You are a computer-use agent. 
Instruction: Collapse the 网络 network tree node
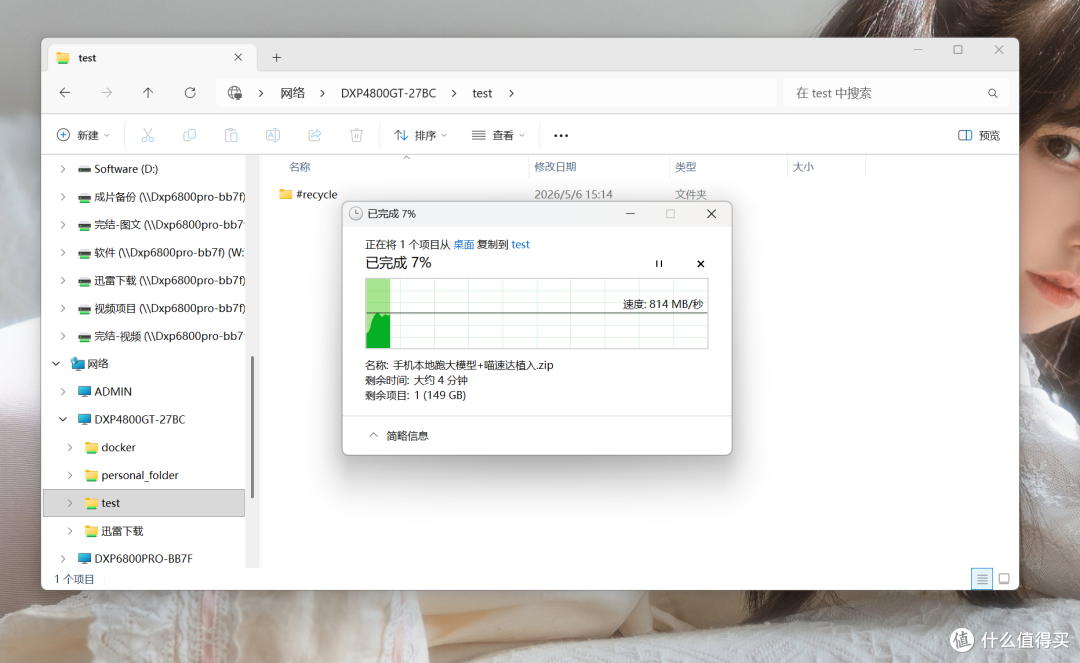tap(56, 364)
